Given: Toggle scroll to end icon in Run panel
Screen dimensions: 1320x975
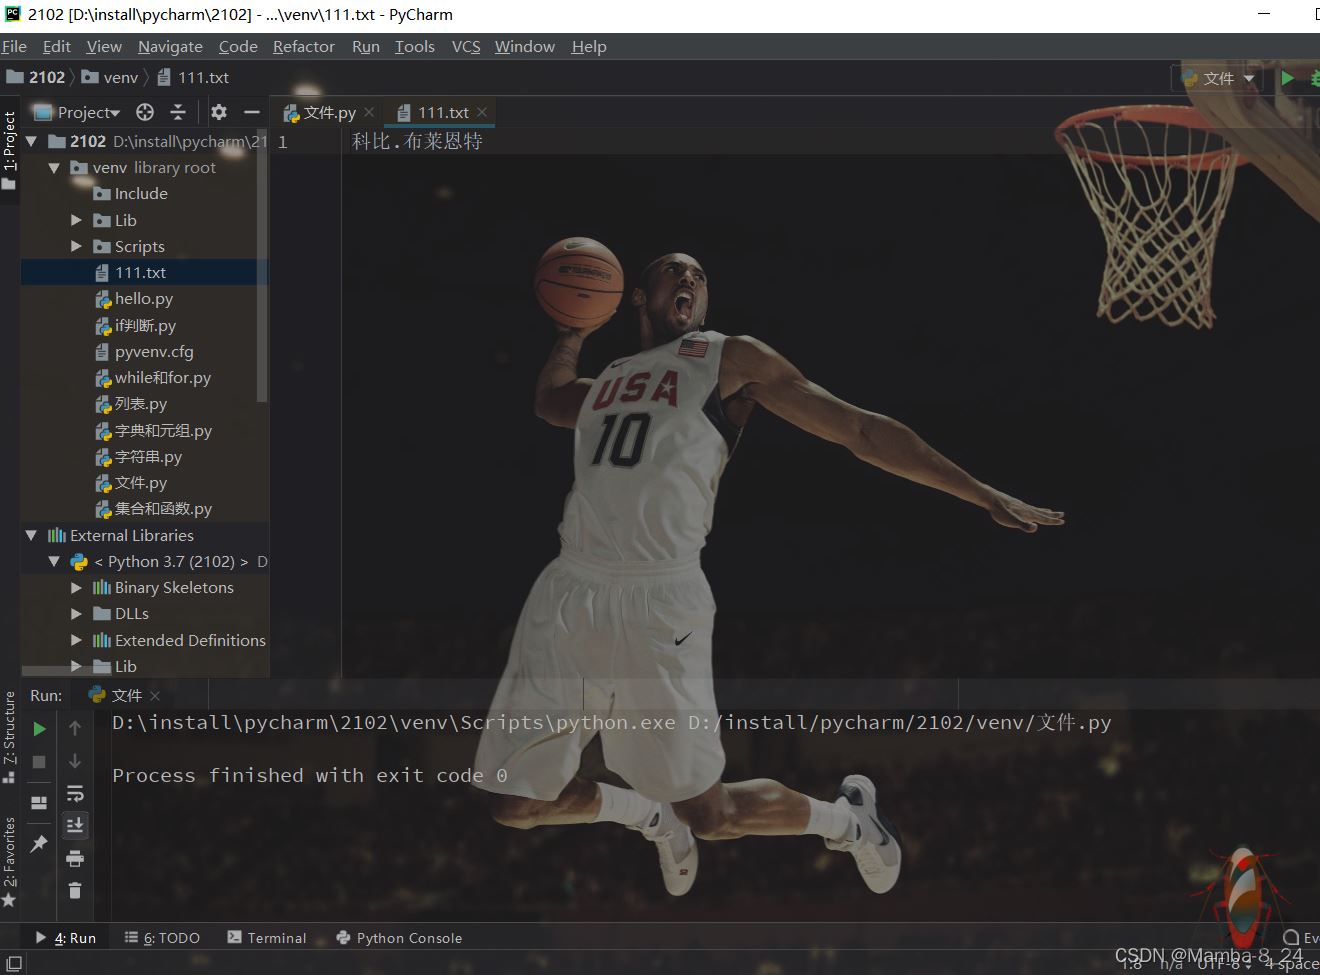Looking at the screenshot, I should point(75,825).
